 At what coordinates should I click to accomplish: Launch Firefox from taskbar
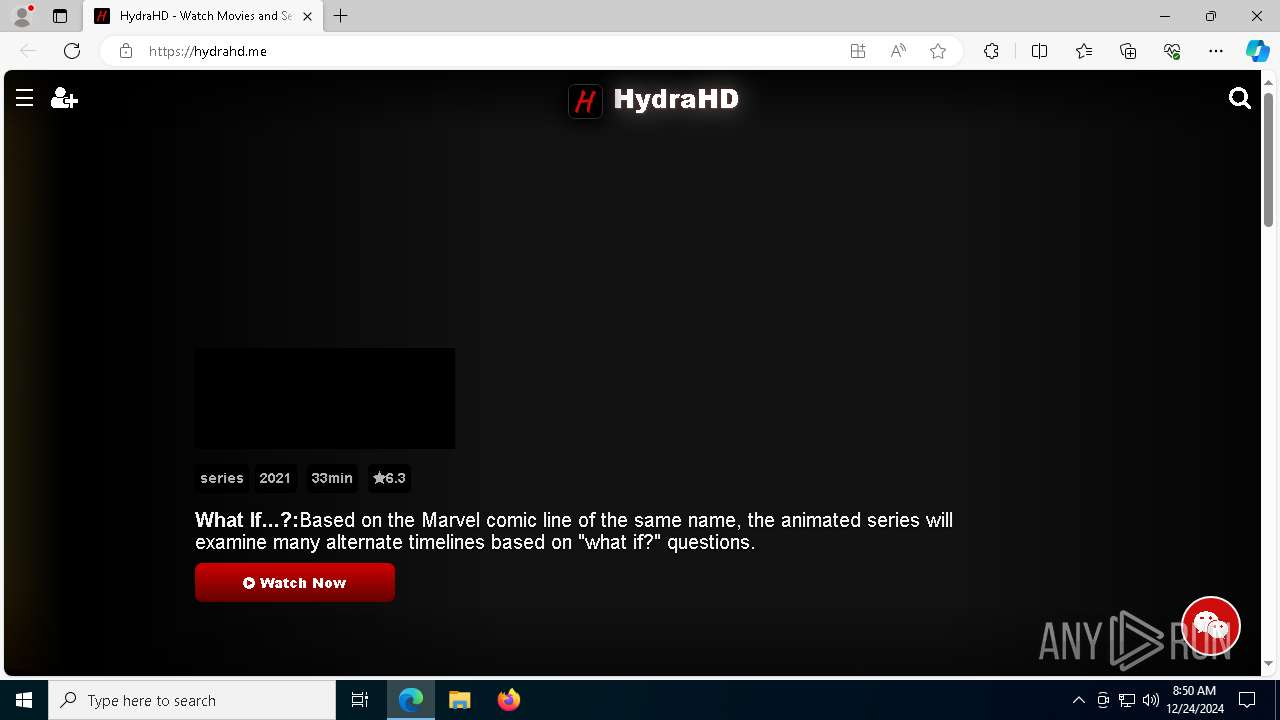[509, 700]
